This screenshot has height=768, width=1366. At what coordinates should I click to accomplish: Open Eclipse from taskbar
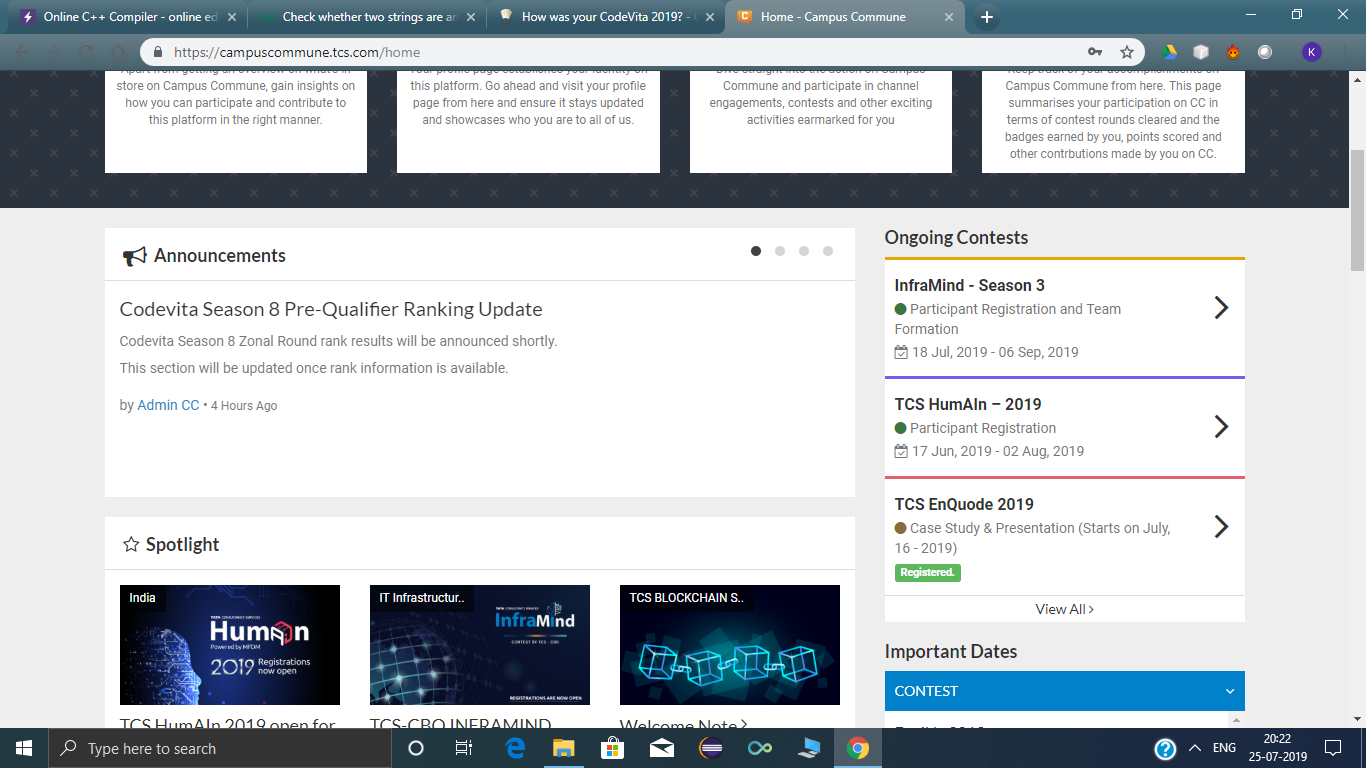[711, 748]
